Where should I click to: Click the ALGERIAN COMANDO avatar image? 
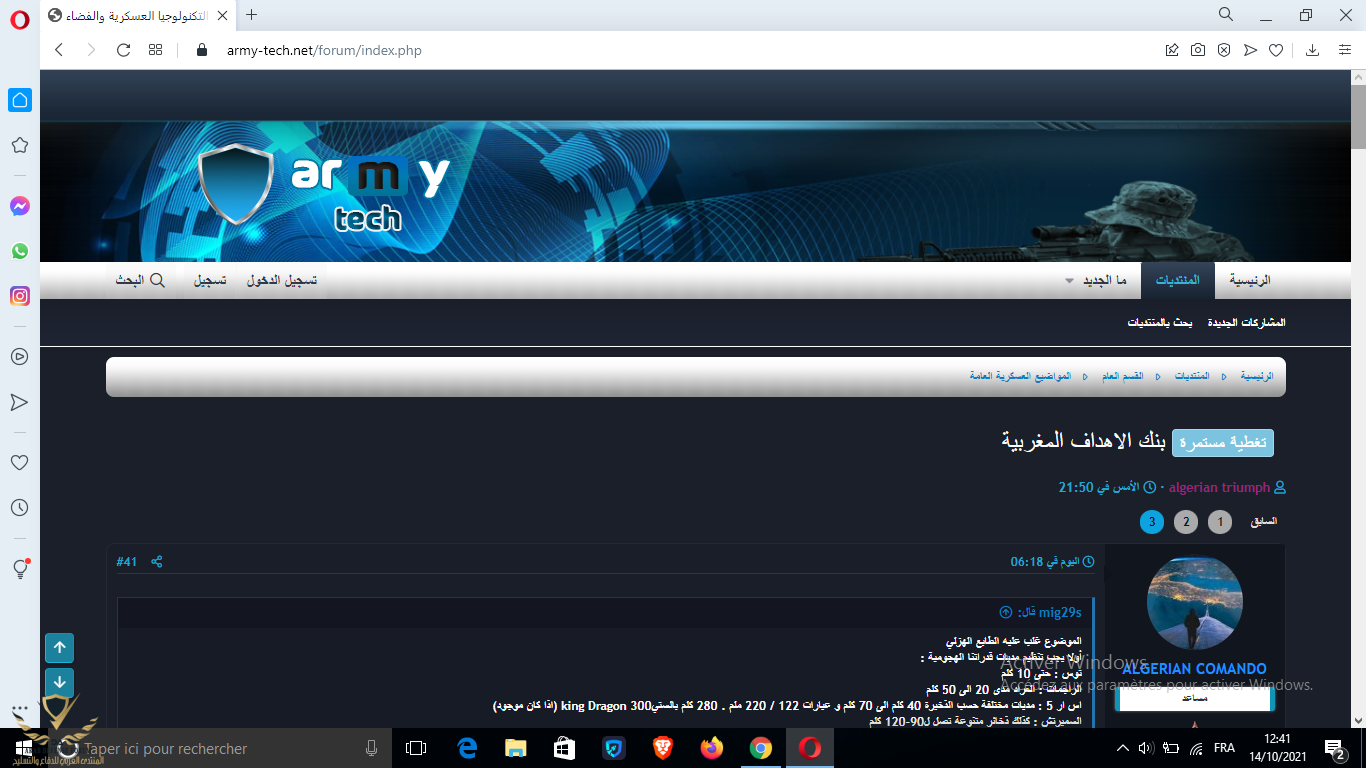1194,604
